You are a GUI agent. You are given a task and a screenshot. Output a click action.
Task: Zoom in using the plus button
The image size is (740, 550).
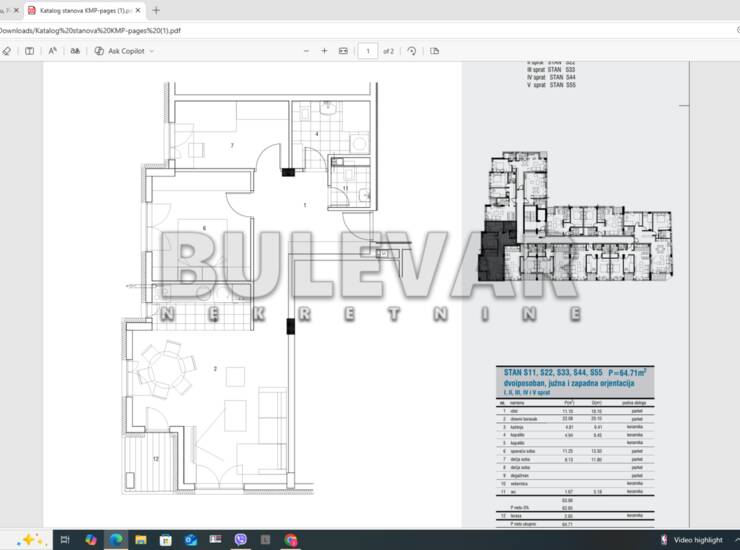[x=324, y=50]
